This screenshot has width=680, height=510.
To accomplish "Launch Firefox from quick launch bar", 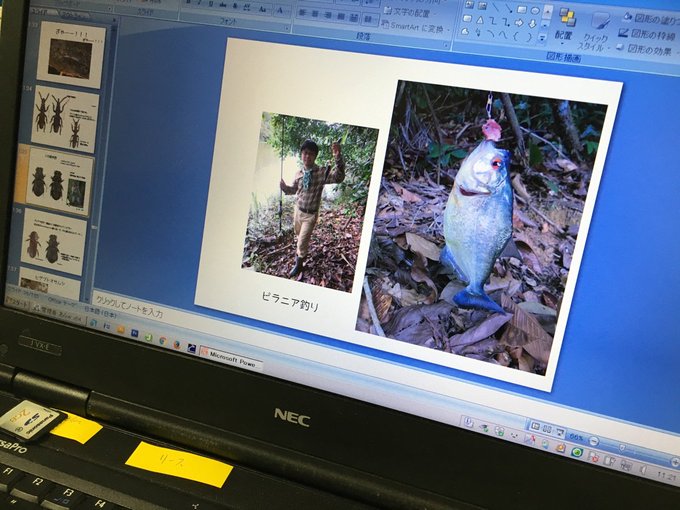I will tap(177, 345).
